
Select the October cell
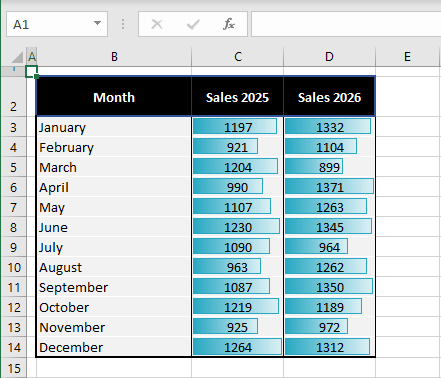pos(114,307)
